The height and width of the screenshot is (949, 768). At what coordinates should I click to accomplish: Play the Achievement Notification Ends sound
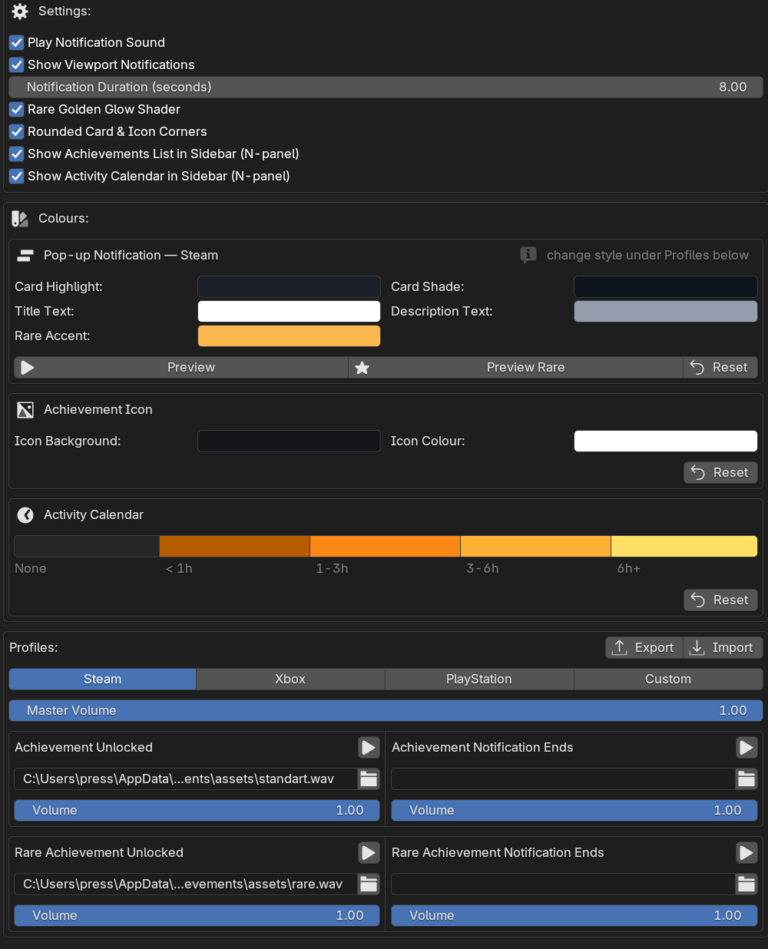pyautogui.click(x=746, y=747)
